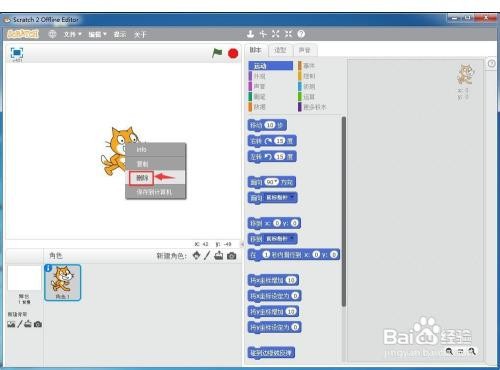Click the set y to 0 block
Image resolution: width=500 pixels, height=370 pixels.
pos(275,327)
